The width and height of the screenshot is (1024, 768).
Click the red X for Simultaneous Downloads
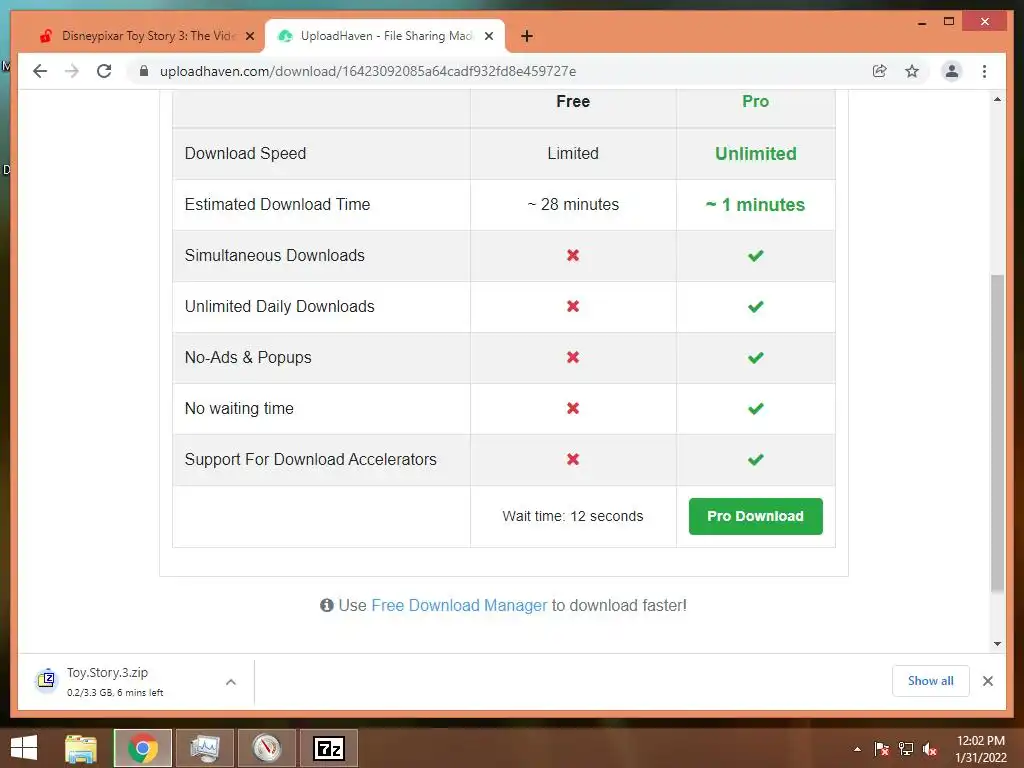point(573,255)
